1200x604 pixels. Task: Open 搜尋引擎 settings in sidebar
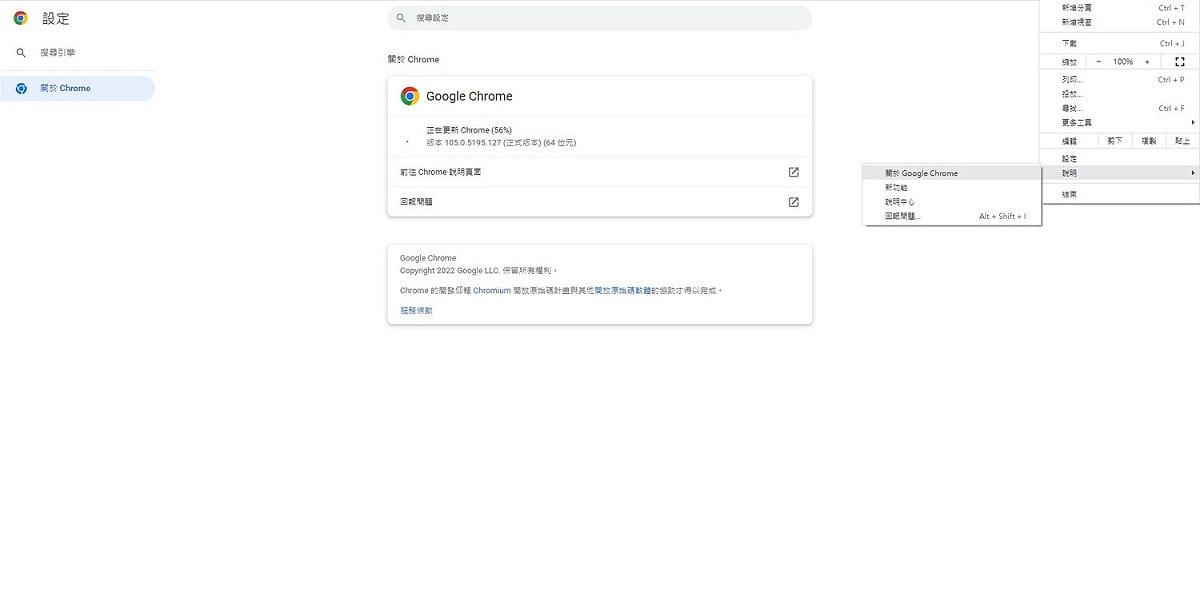[78, 52]
